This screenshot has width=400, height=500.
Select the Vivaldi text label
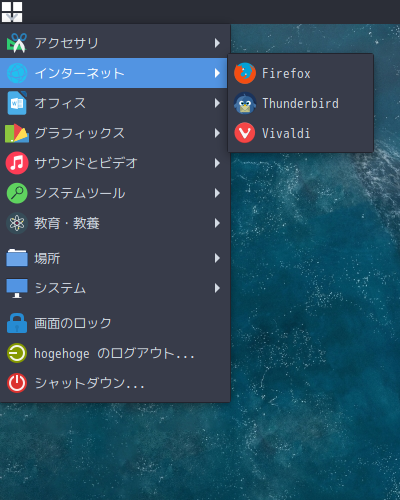[x=286, y=133]
